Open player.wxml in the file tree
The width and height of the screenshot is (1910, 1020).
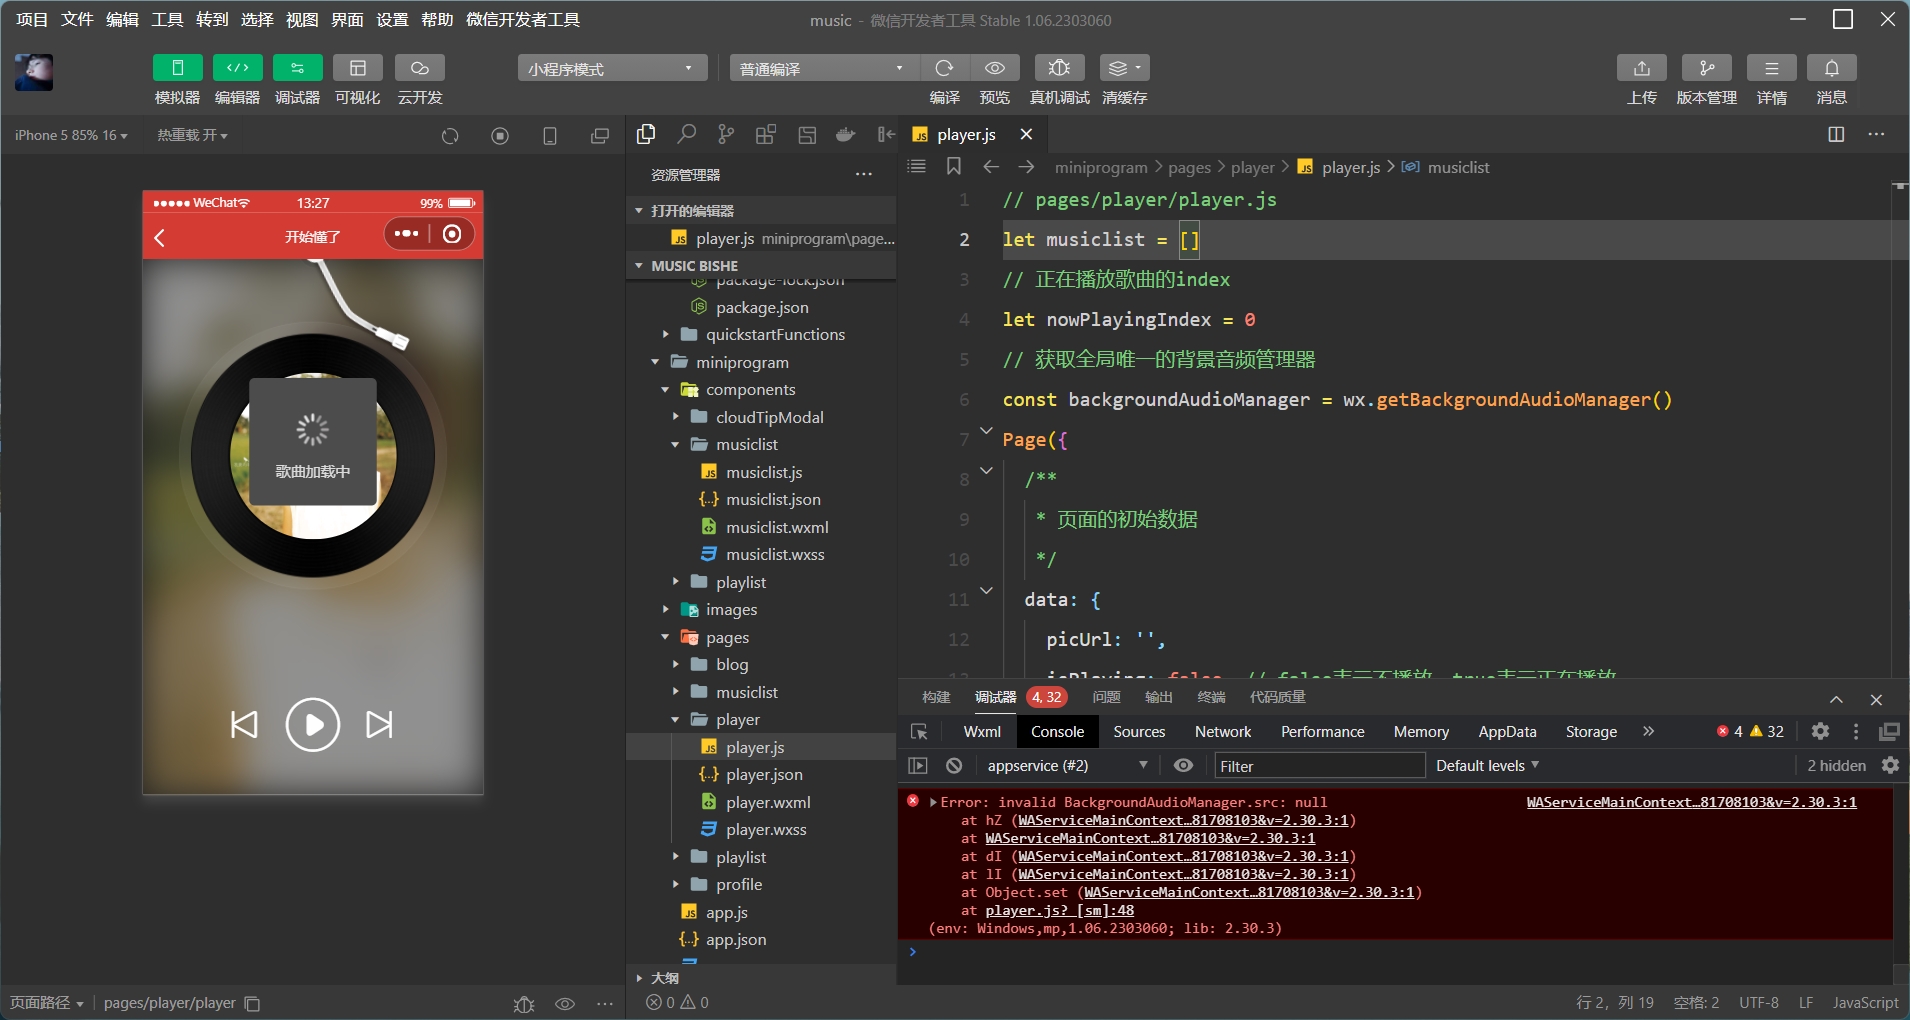coord(767,802)
